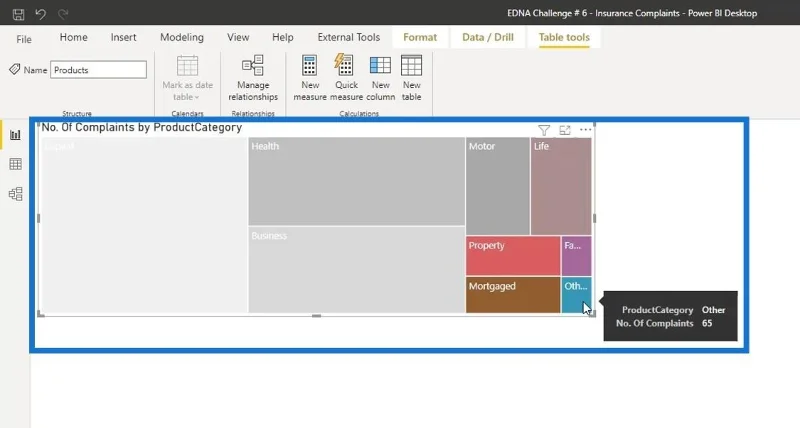Click the New measure calculator icon
This screenshot has height=428, width=800.
tap(310, 65)
